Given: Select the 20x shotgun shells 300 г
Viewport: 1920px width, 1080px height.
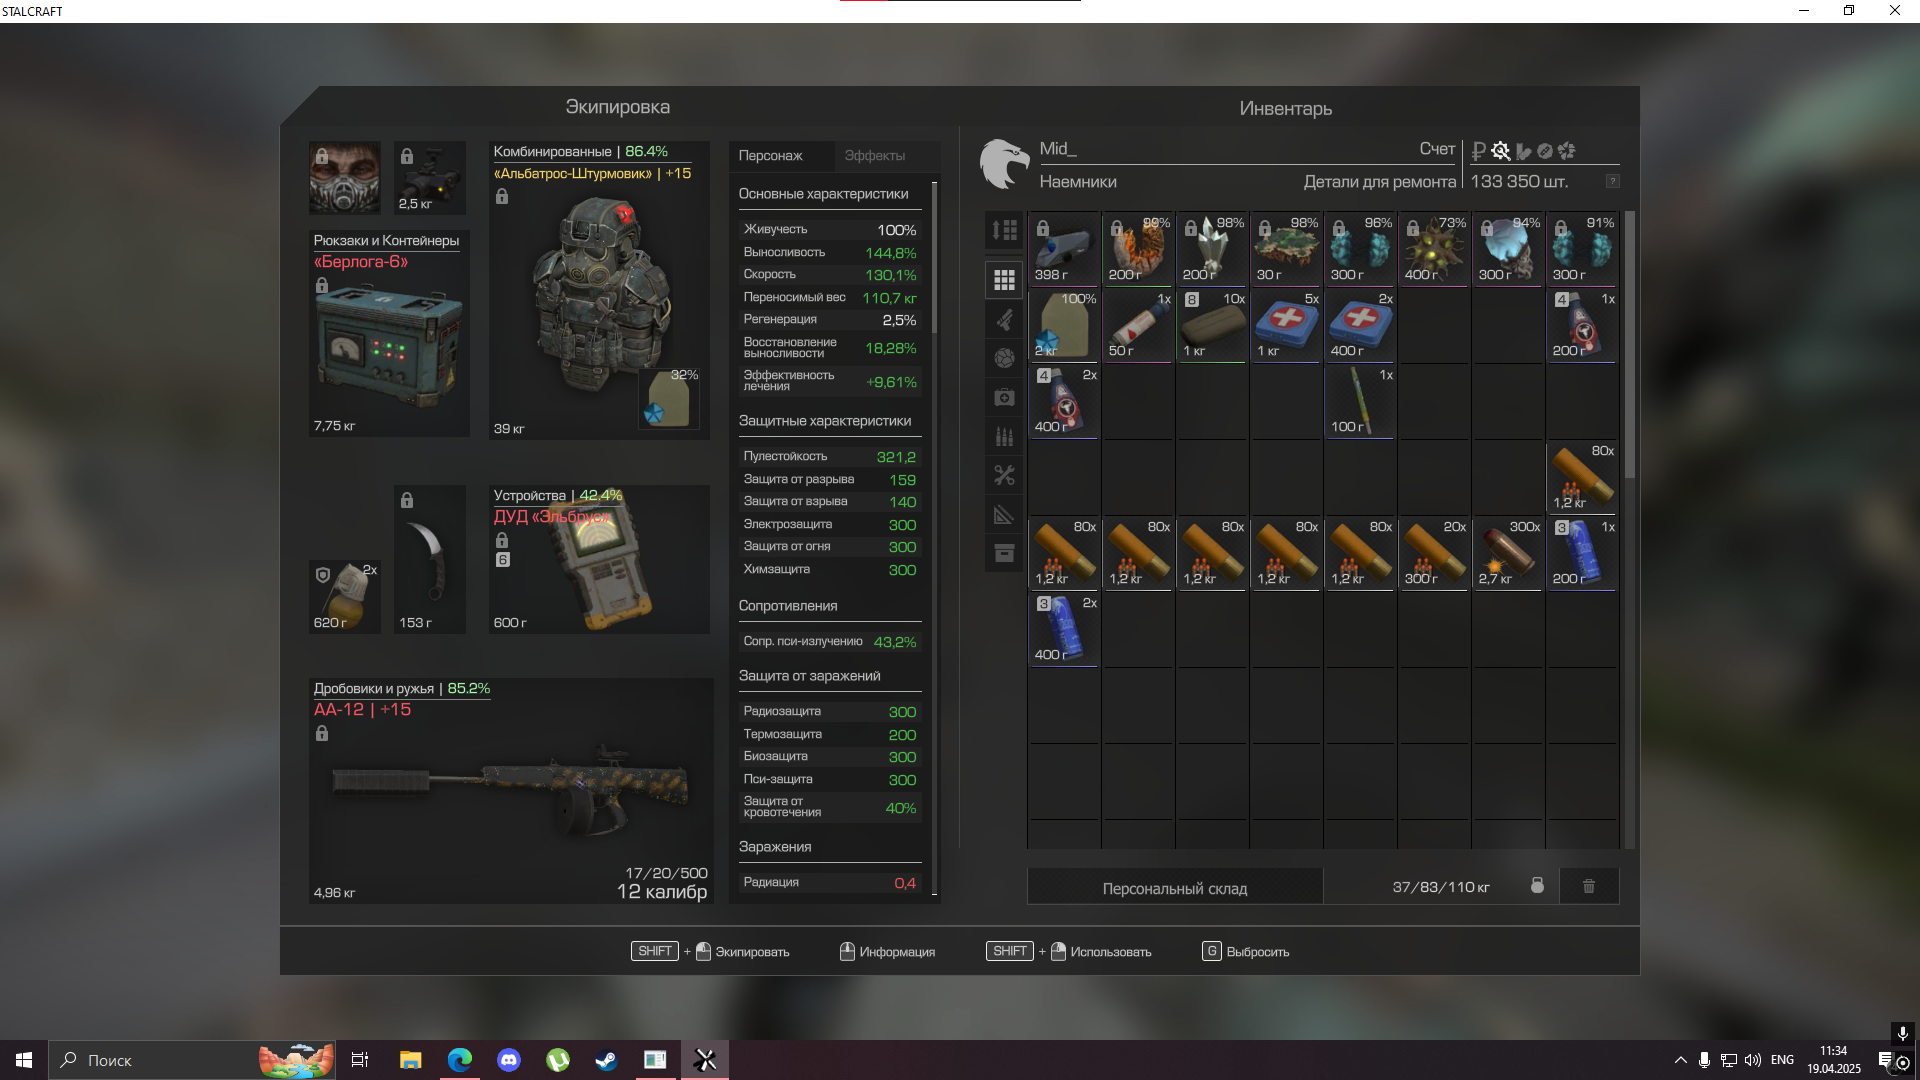Looking at the screenshot, I should 1434,553.
